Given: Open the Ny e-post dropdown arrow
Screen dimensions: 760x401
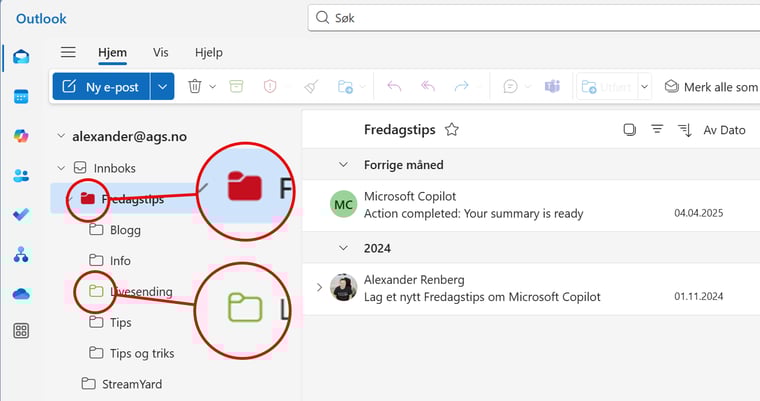Looking at the screenshot, I should coord(162,87).
